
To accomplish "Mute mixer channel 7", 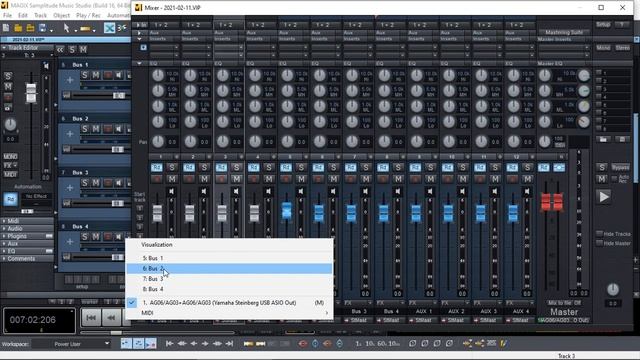I will click(366, 179).
